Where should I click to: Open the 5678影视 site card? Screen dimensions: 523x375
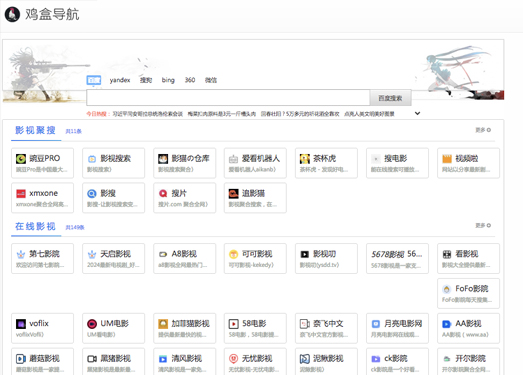point(397,259)
